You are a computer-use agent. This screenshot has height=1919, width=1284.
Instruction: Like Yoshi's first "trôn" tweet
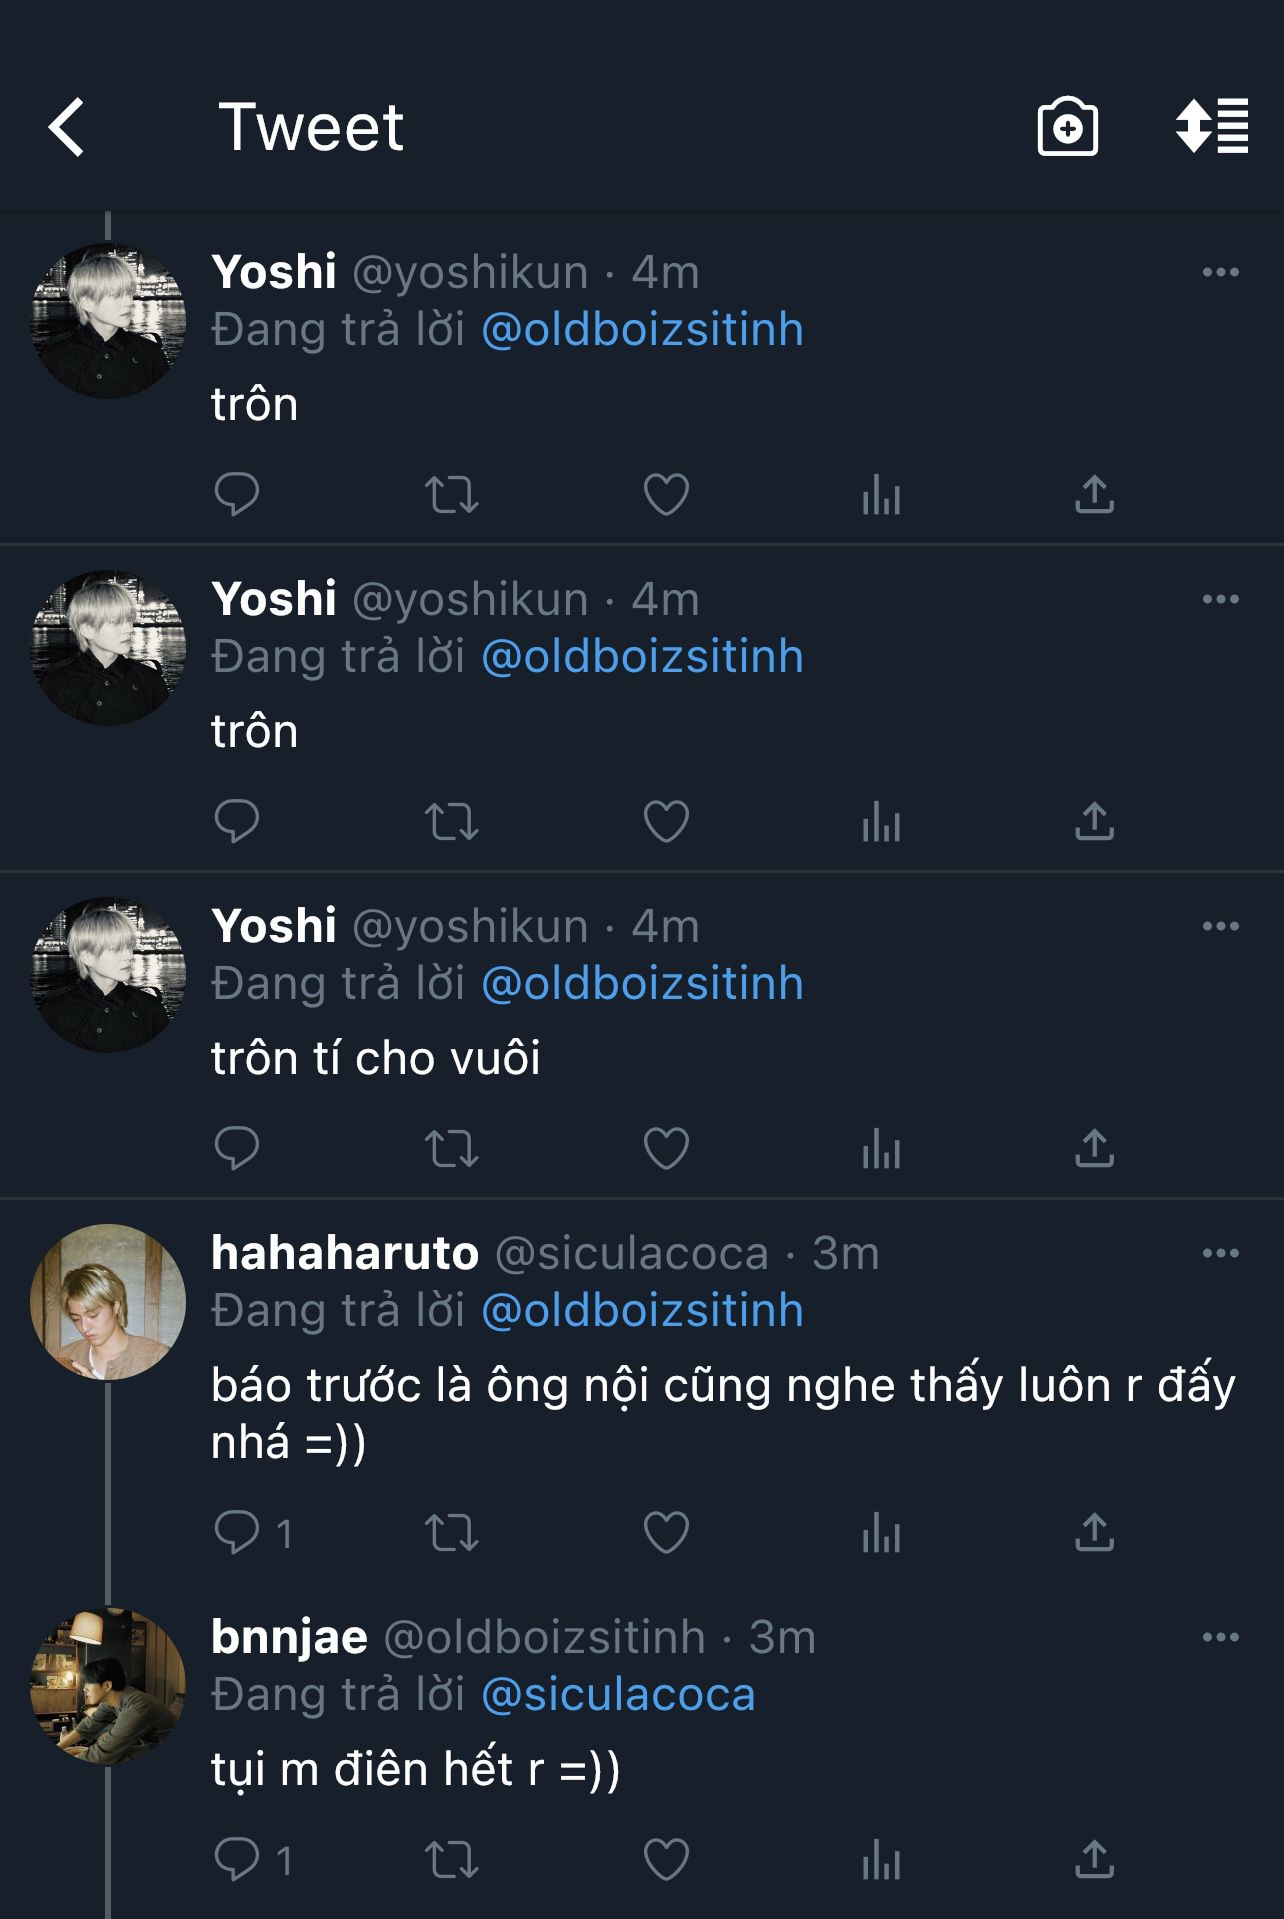pyautogui.click(x=666, y=494)
